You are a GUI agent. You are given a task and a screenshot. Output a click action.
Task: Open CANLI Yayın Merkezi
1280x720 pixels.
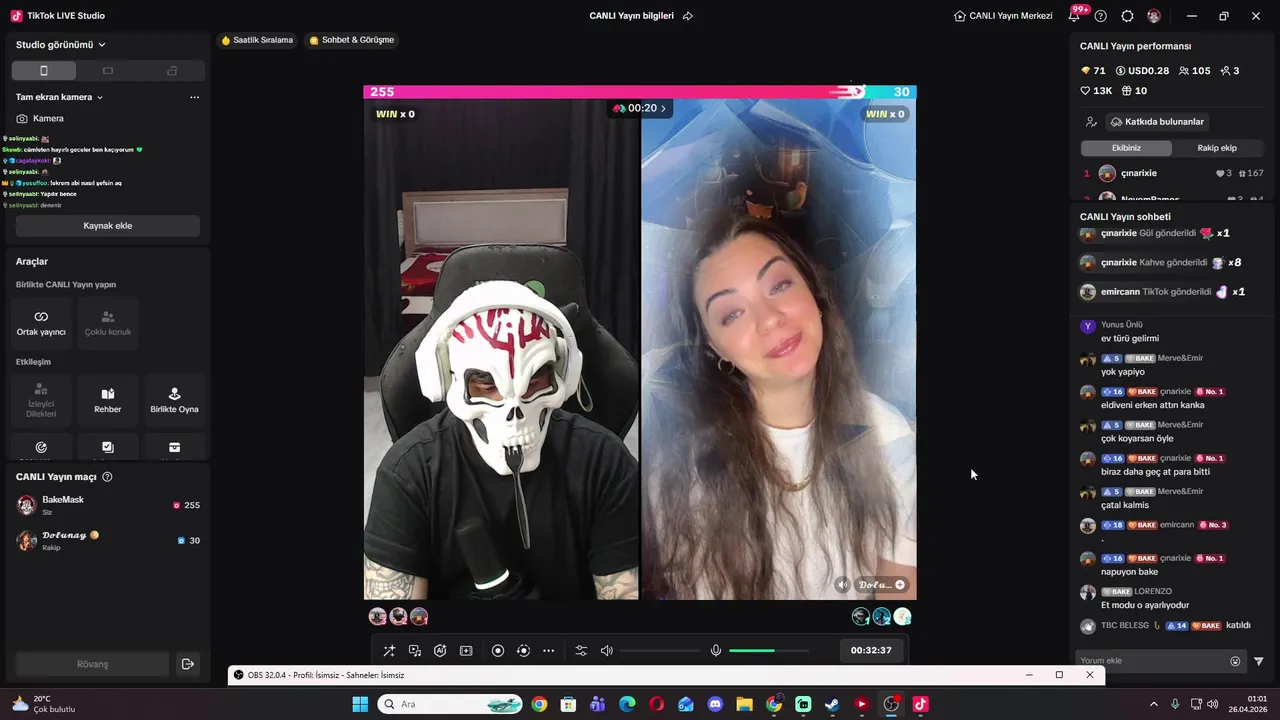tap(1003, 16)
